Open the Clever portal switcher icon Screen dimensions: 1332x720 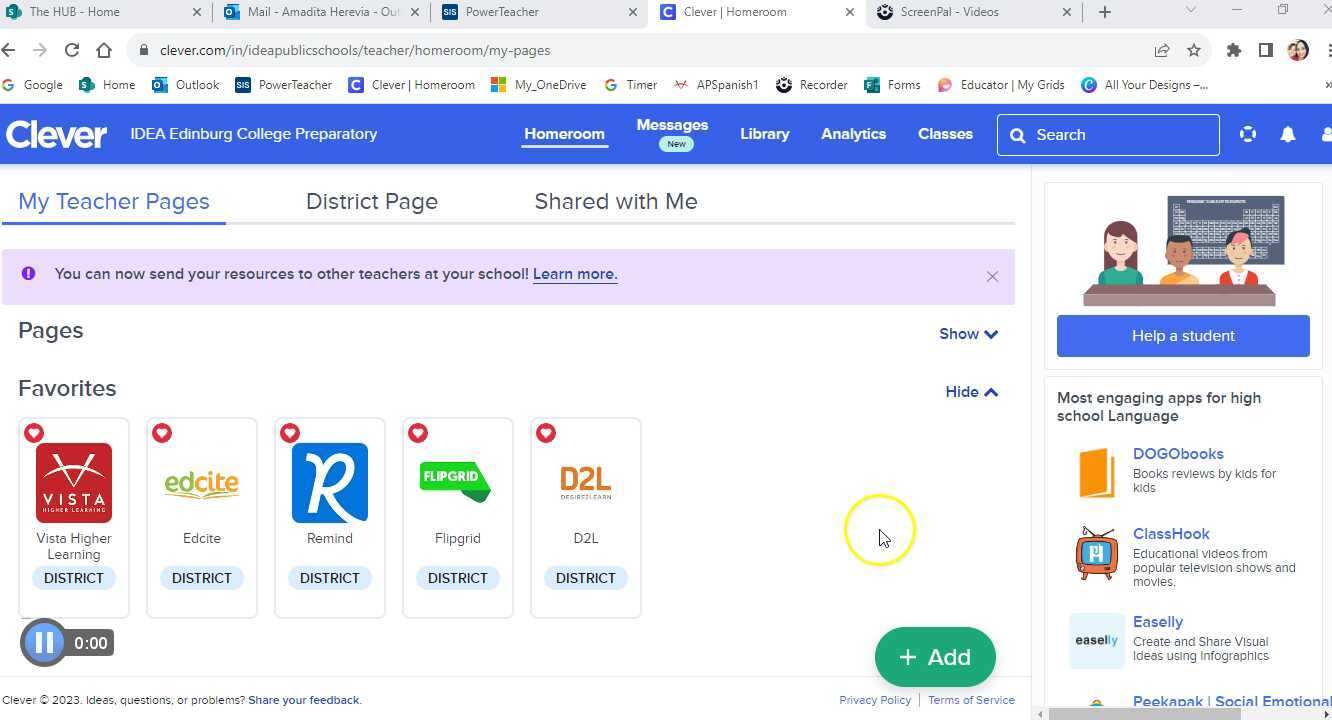coord(1248,134)
